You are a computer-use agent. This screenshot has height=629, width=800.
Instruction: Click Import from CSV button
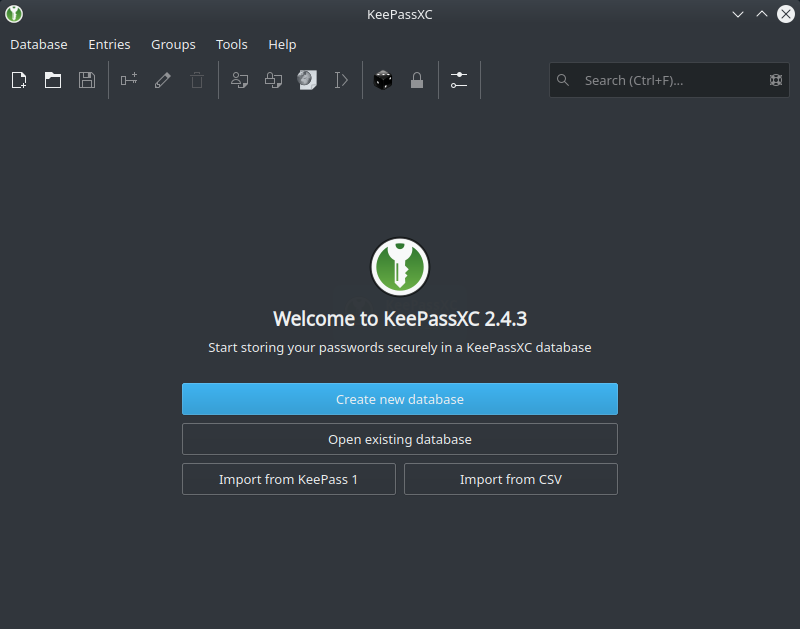coord(511,479)
